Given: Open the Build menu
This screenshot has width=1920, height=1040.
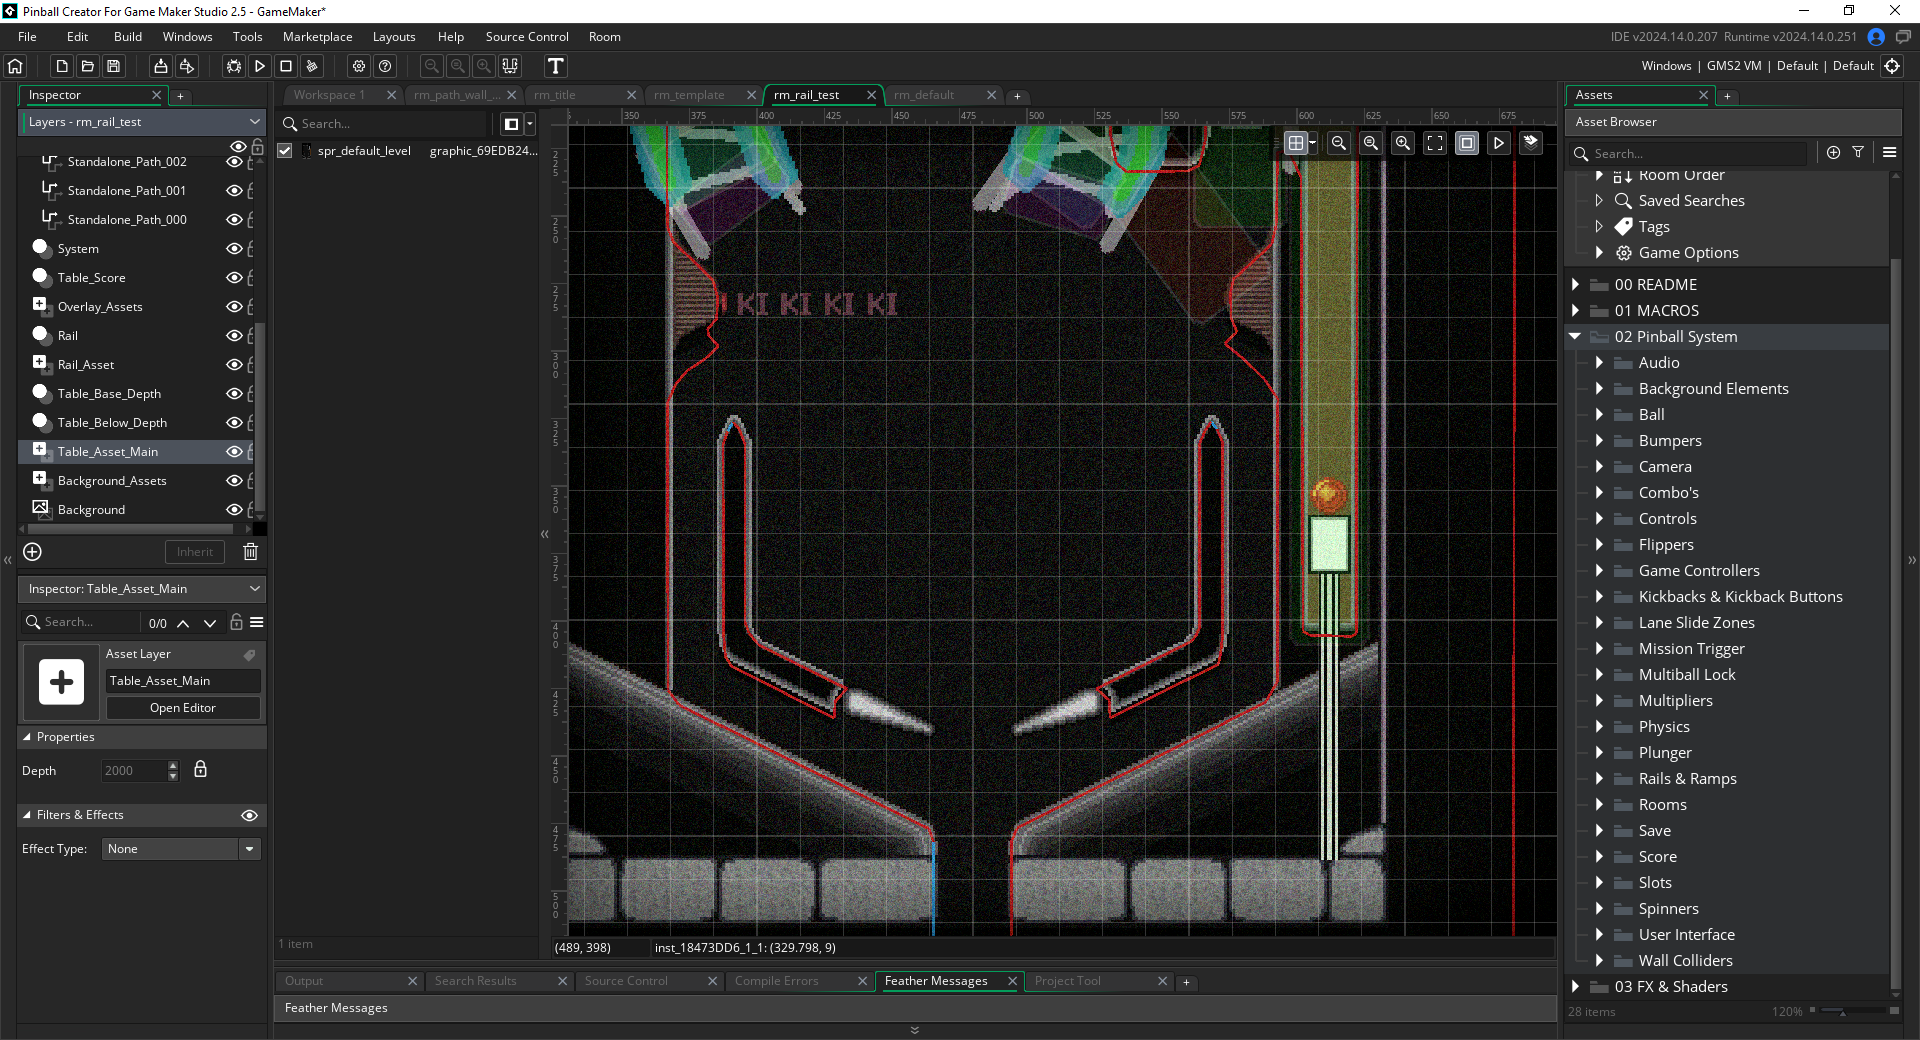Looking at the screenshot, I should coord(128,37).
